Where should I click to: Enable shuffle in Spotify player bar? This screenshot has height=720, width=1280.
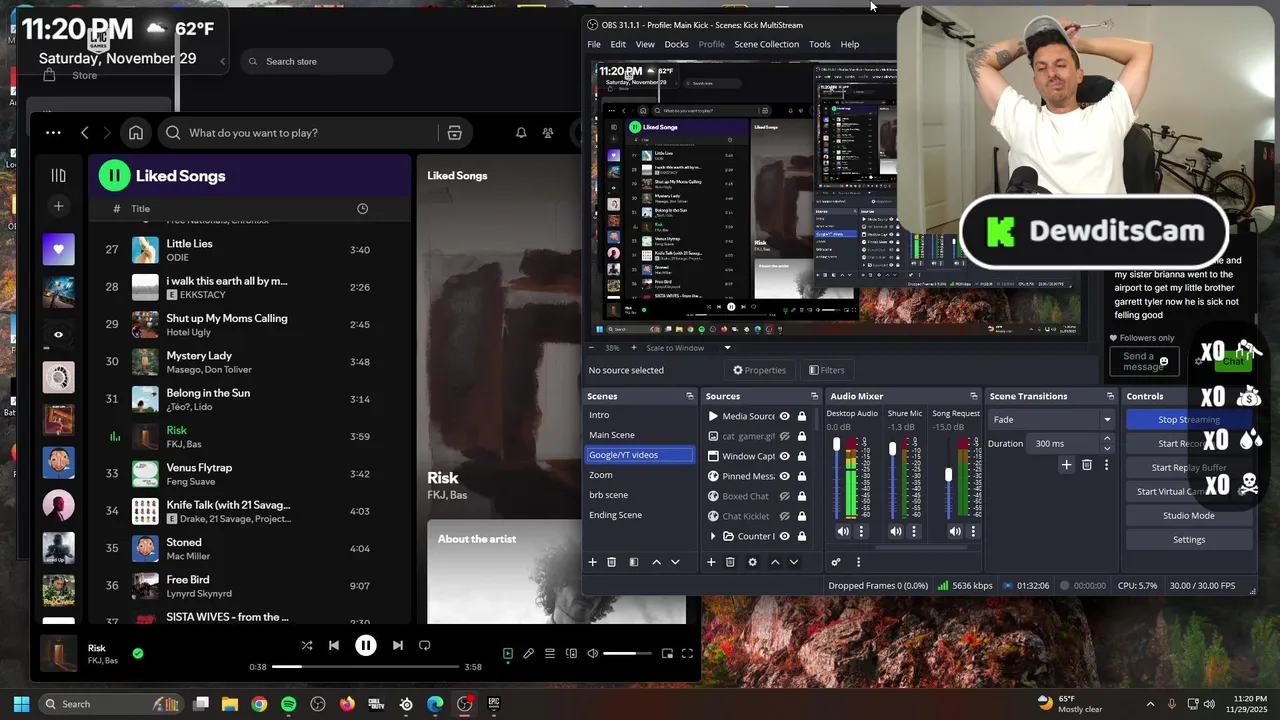[x=307, y=646]
